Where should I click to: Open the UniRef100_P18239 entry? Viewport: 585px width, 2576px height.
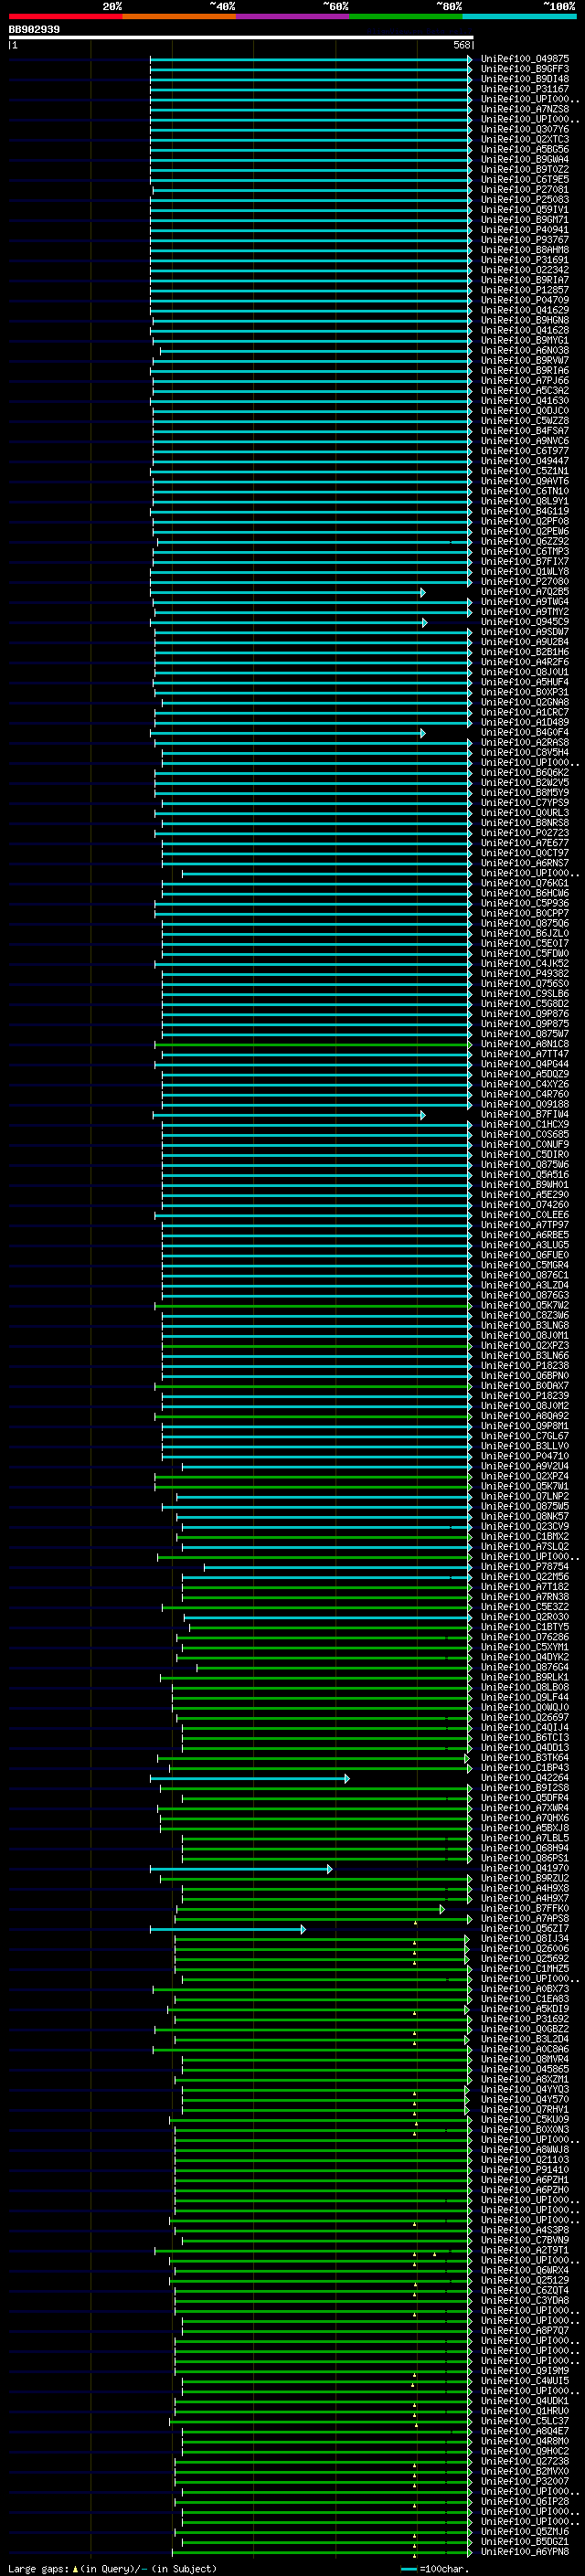pyautogui.click(x=524, y=1396)
